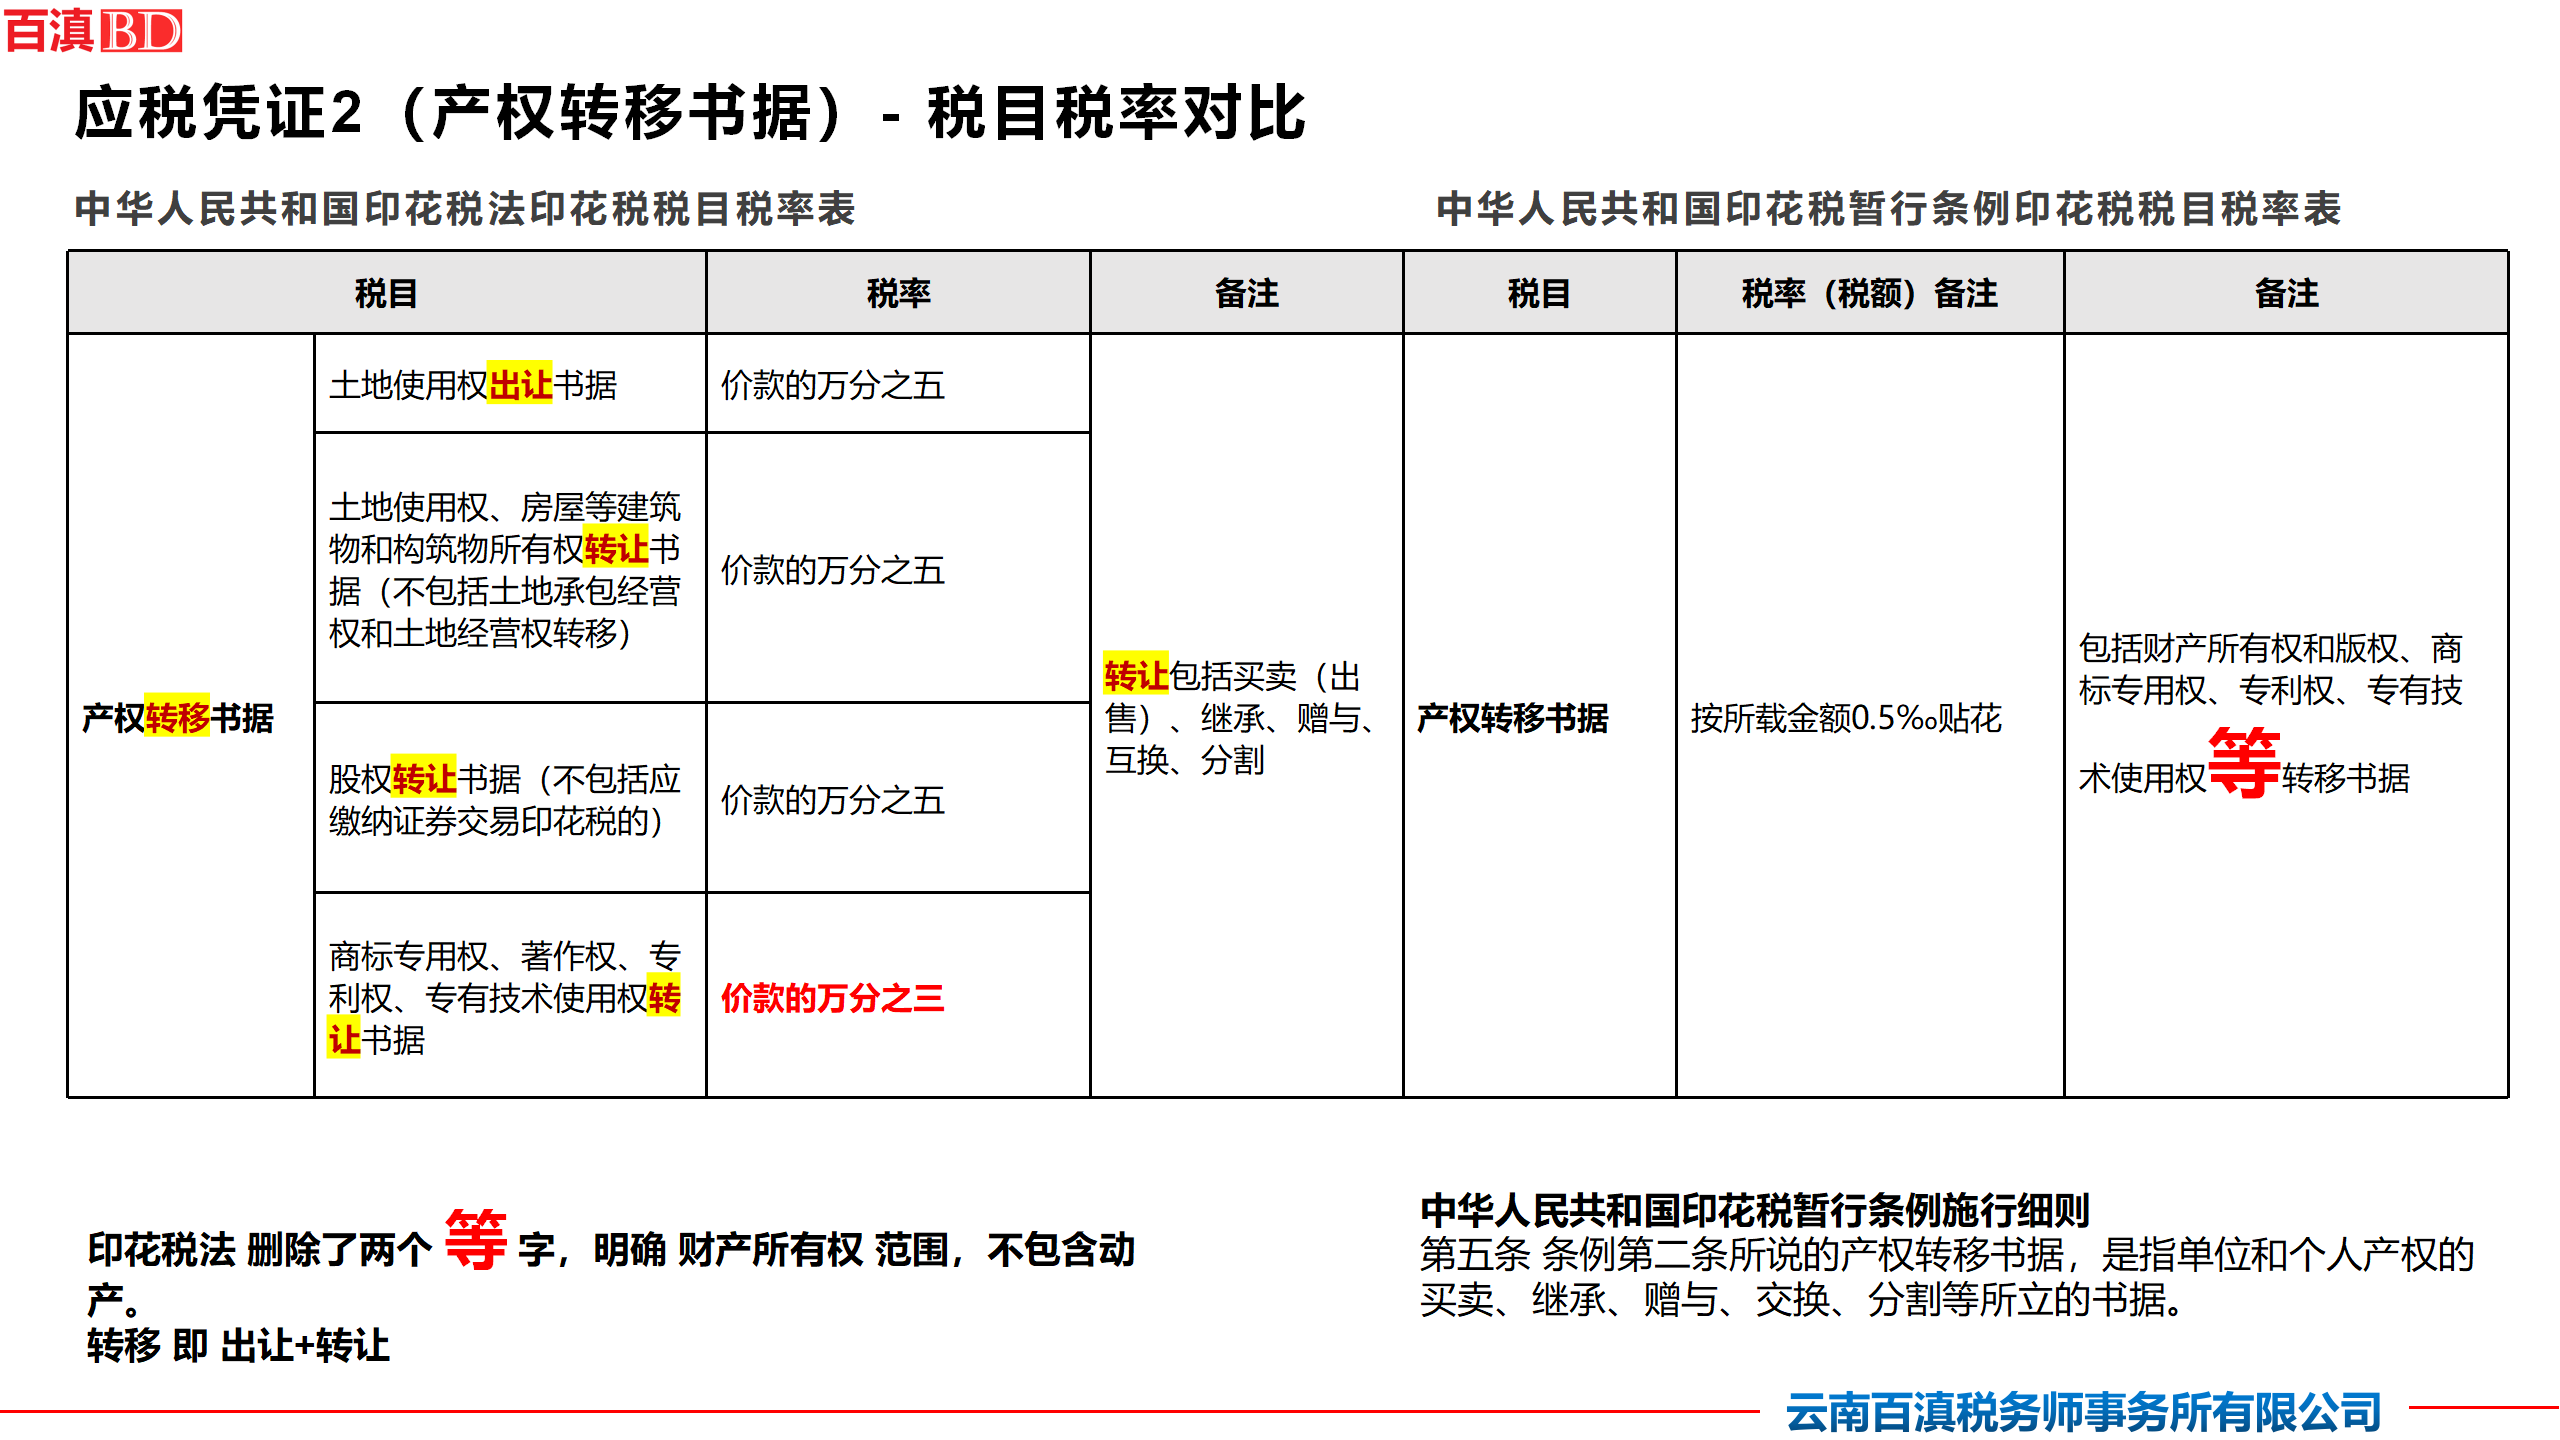Click the cell 按所载金额0.5‰贴花
The width and height of the screenshot is (2560, 1440).
(1869, 717)
